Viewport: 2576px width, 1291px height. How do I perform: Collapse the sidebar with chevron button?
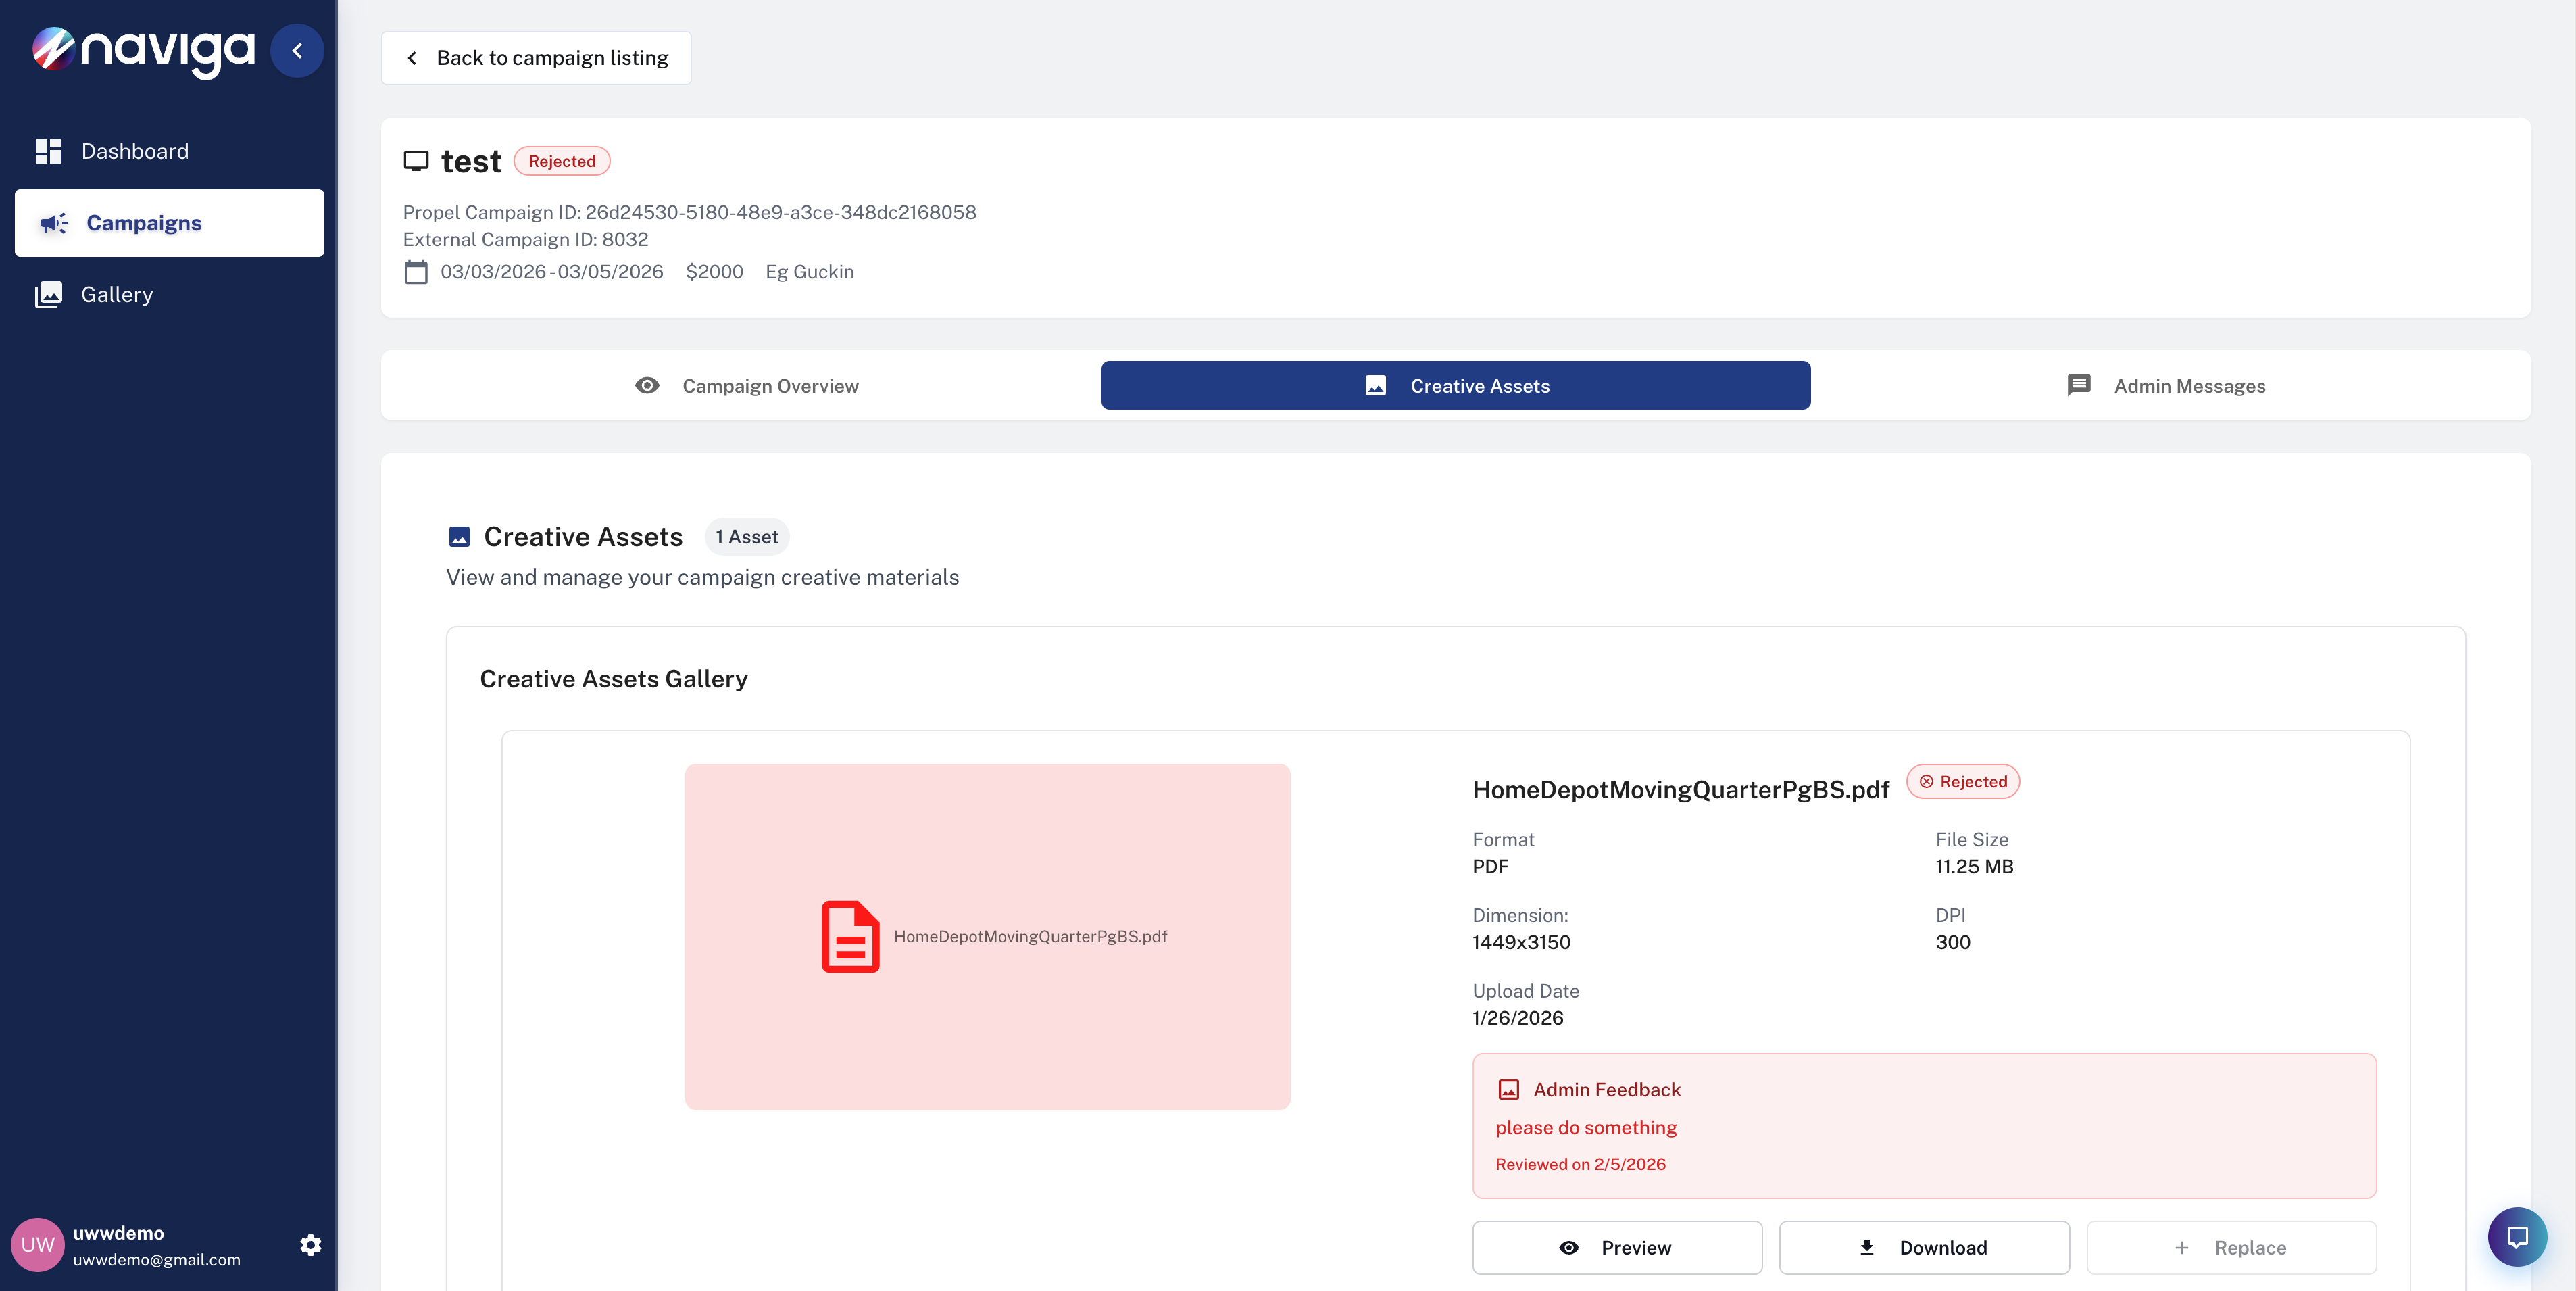tap(297, 51)
